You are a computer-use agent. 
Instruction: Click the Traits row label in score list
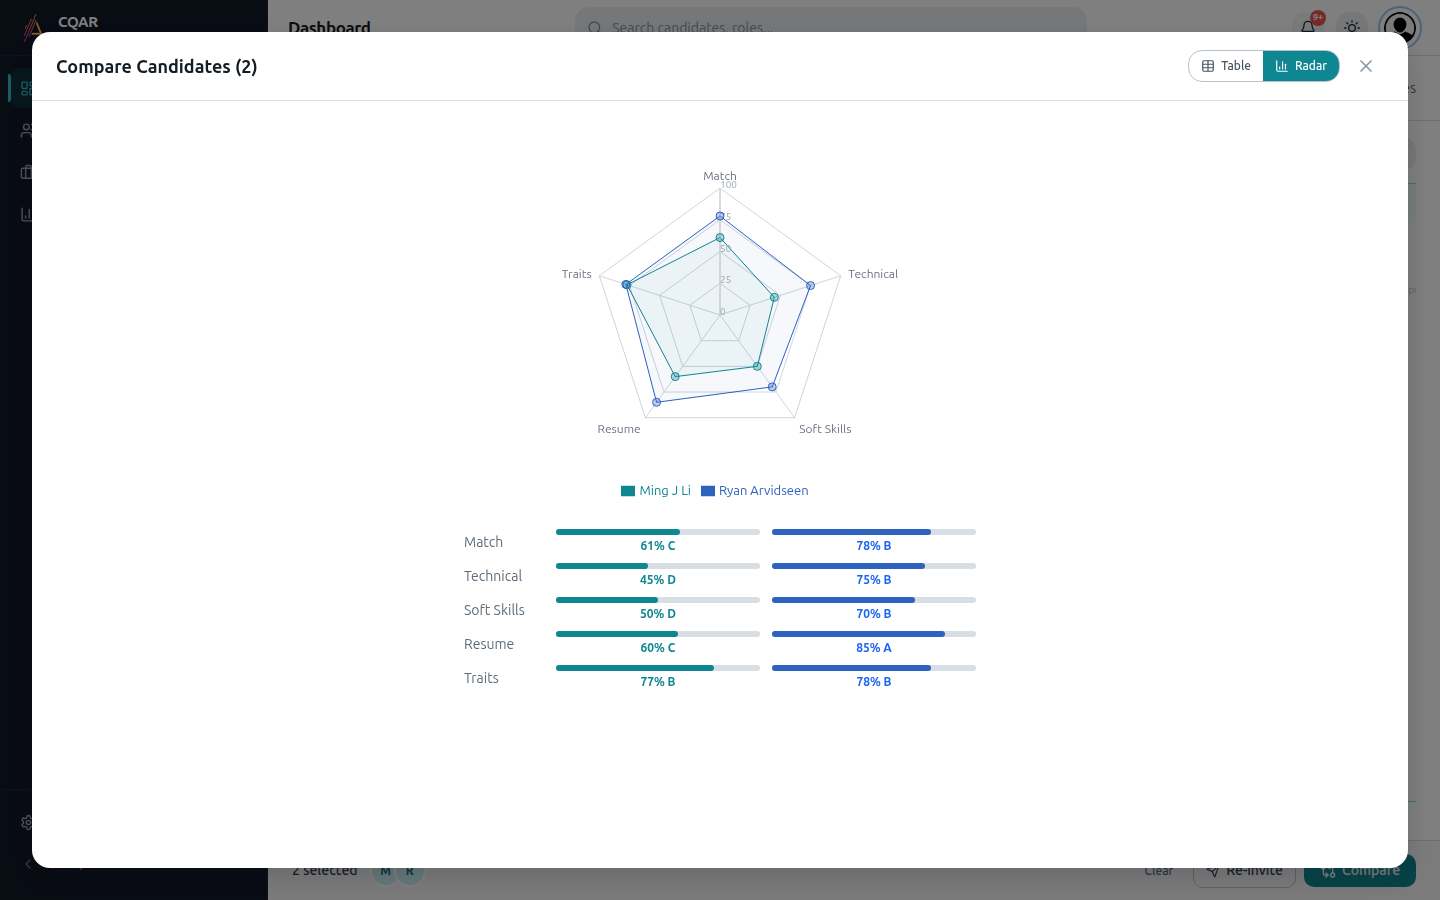(481, 678)
